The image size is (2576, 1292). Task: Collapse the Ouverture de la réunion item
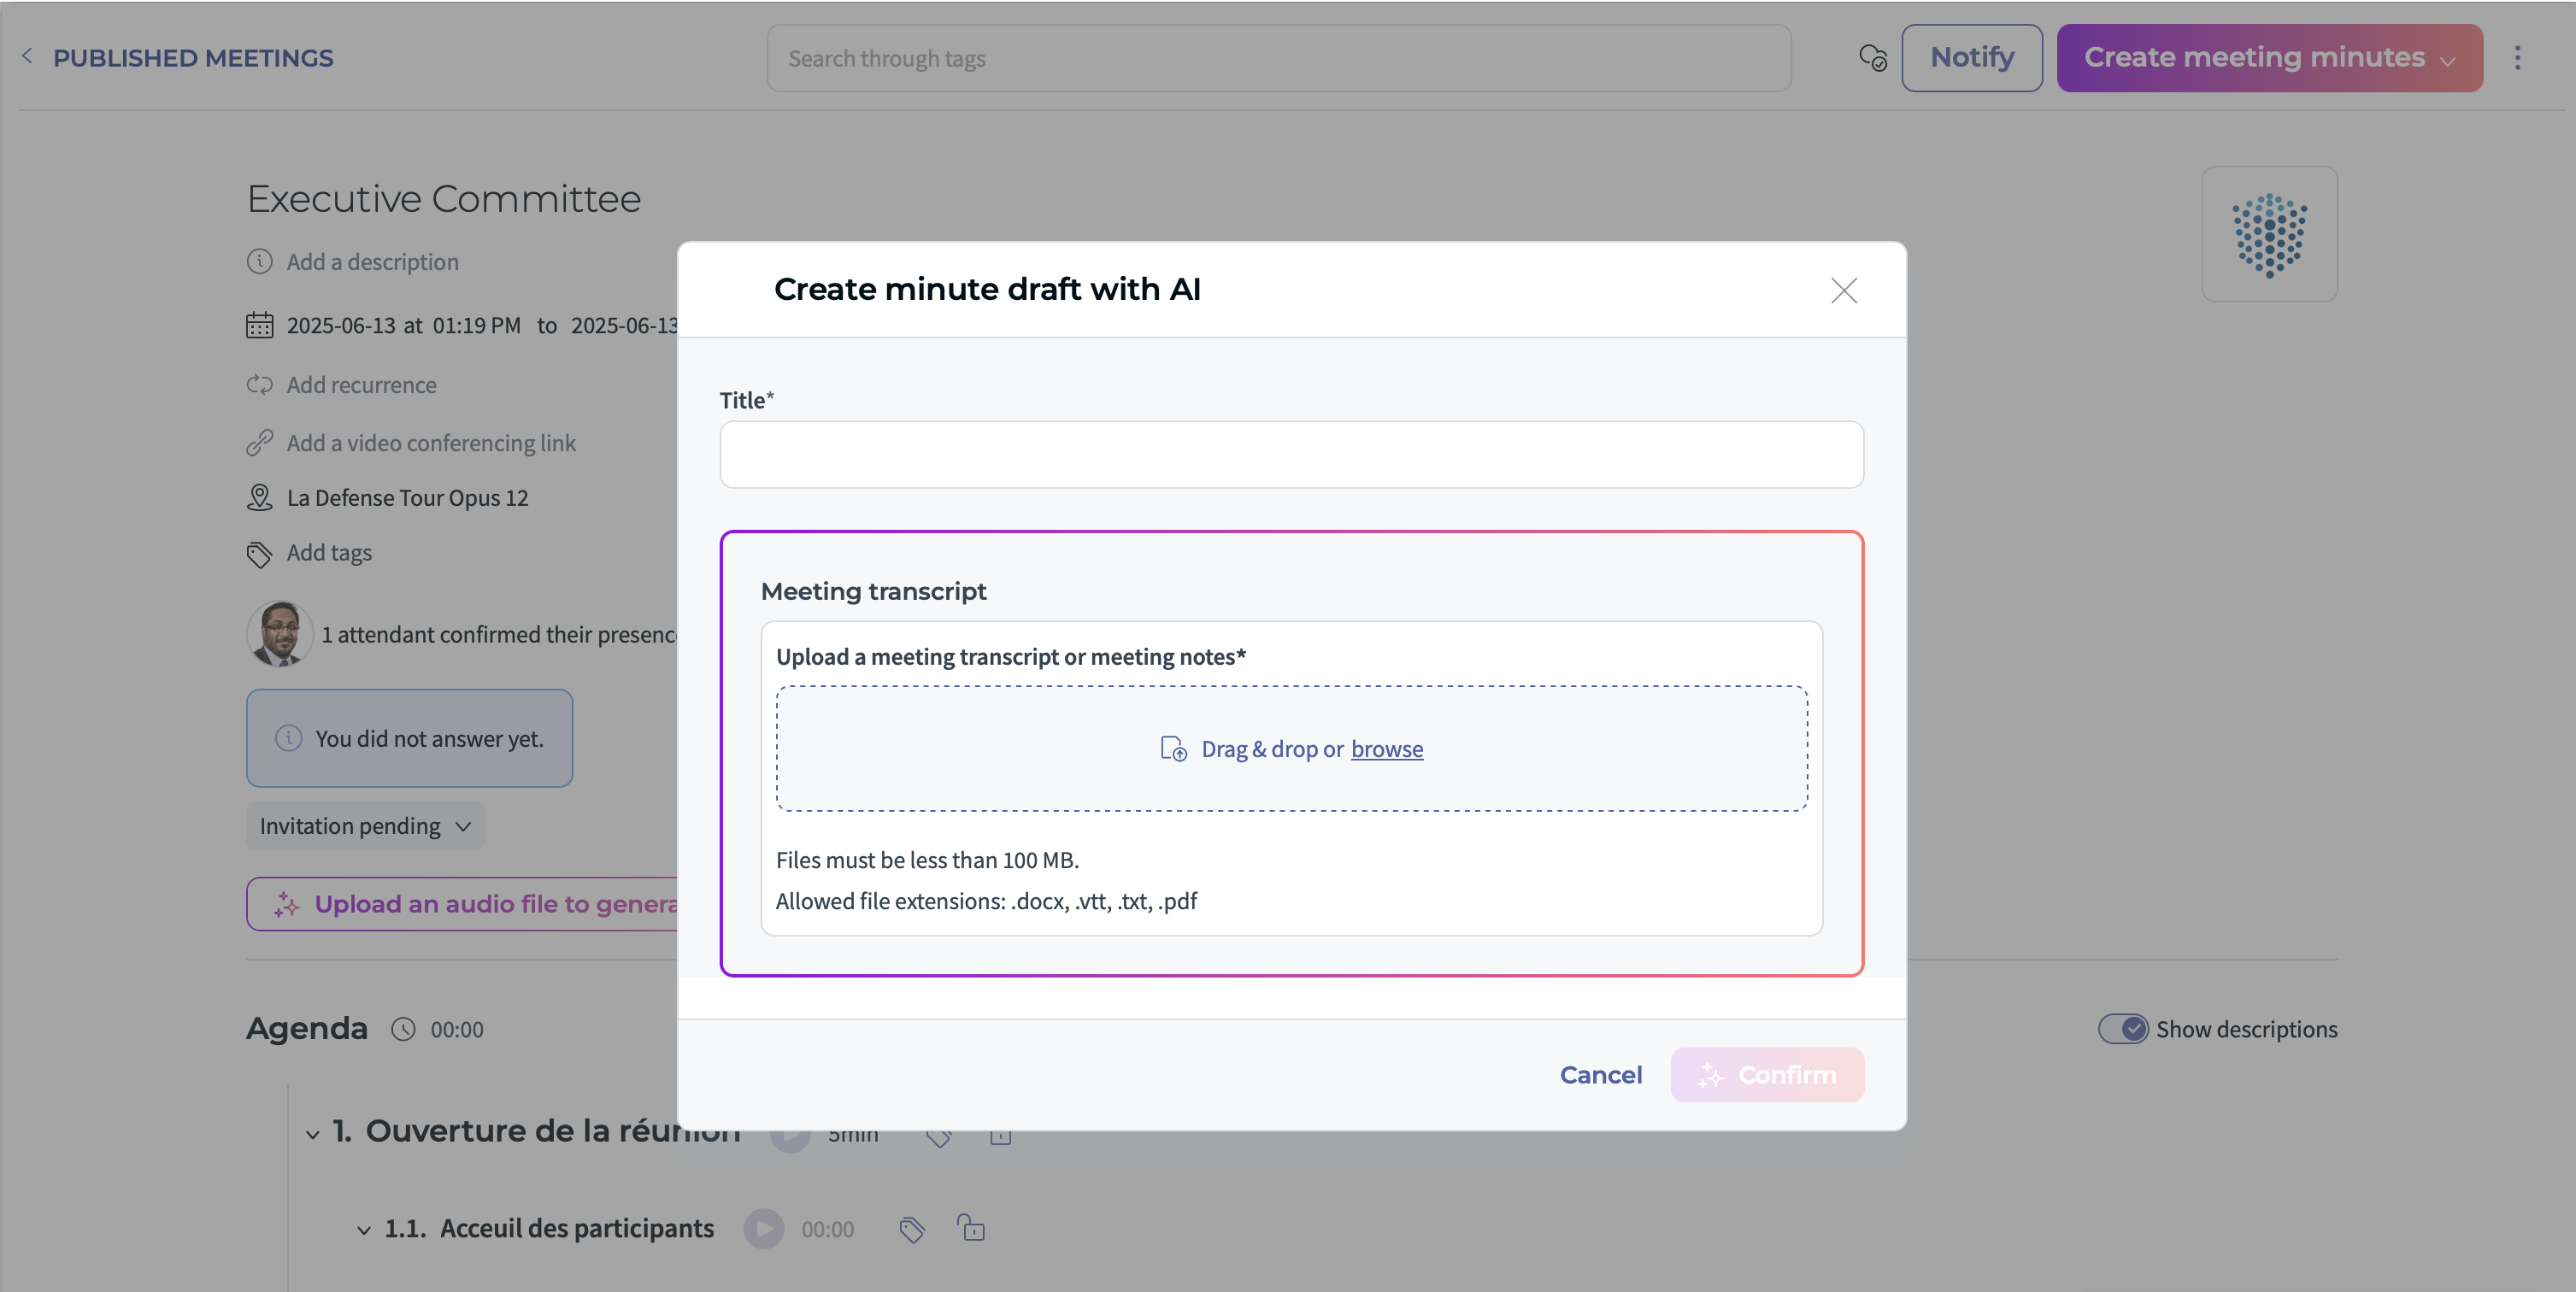[x=313, y=1134]
